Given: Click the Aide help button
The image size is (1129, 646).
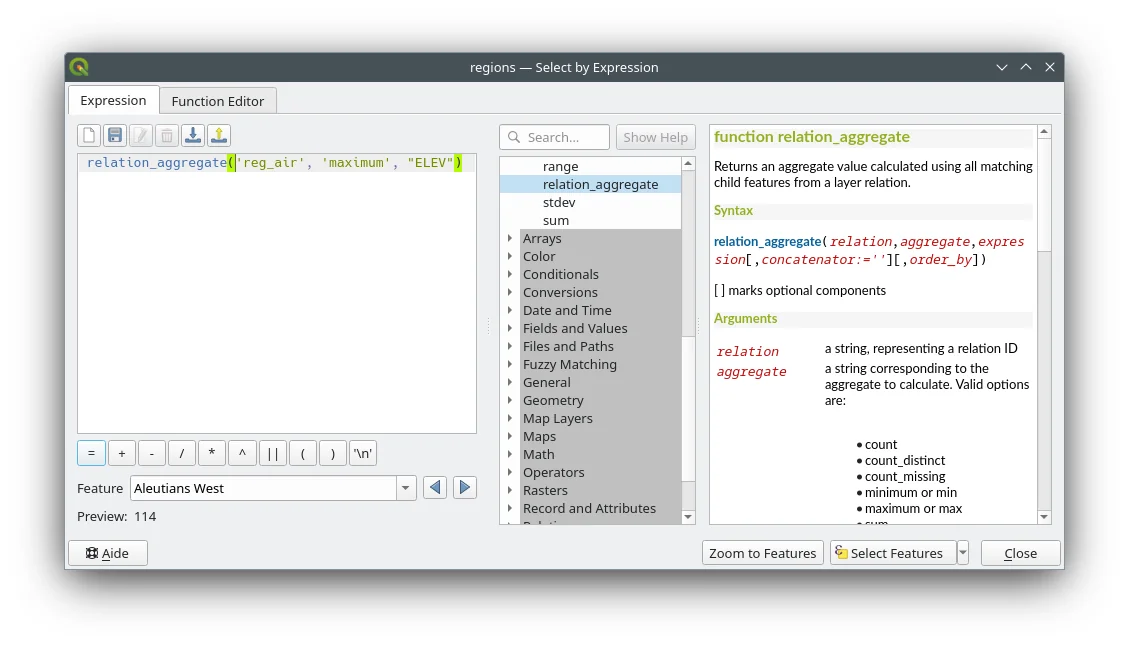Looking at the screenshot, I should click(x=108, y=553).
